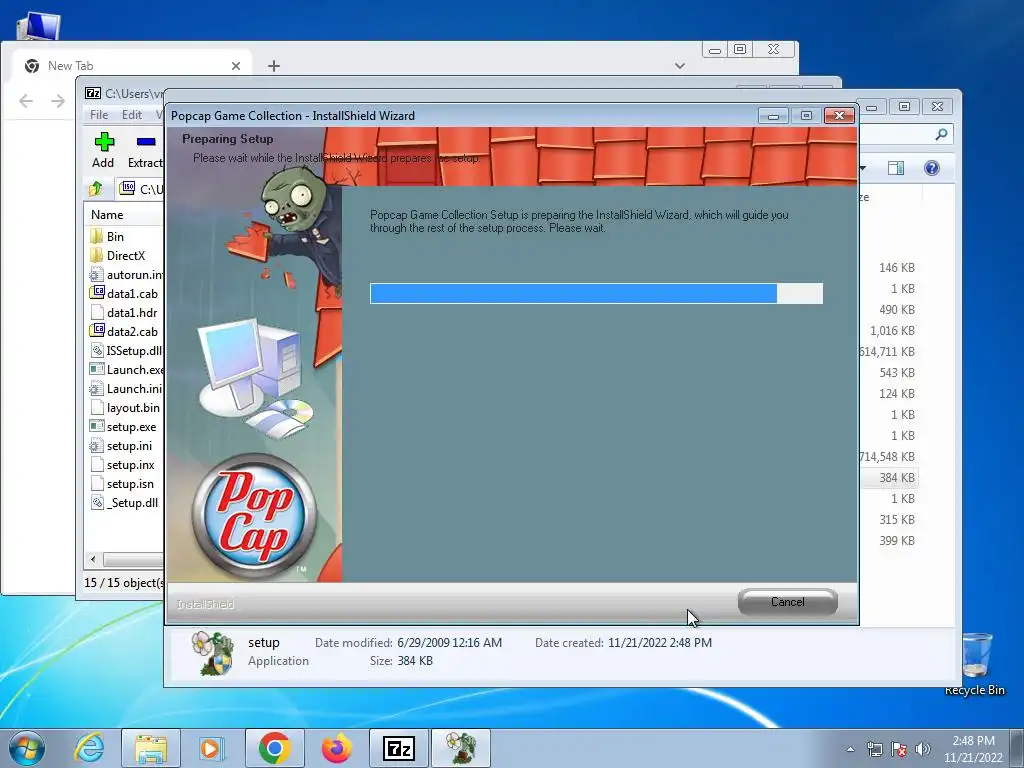The width and height of the screenshot is (1024, 768).
Task: Open the Recycle Bin desktop icon
Action: pyautogui.click(x=974, y=664)
